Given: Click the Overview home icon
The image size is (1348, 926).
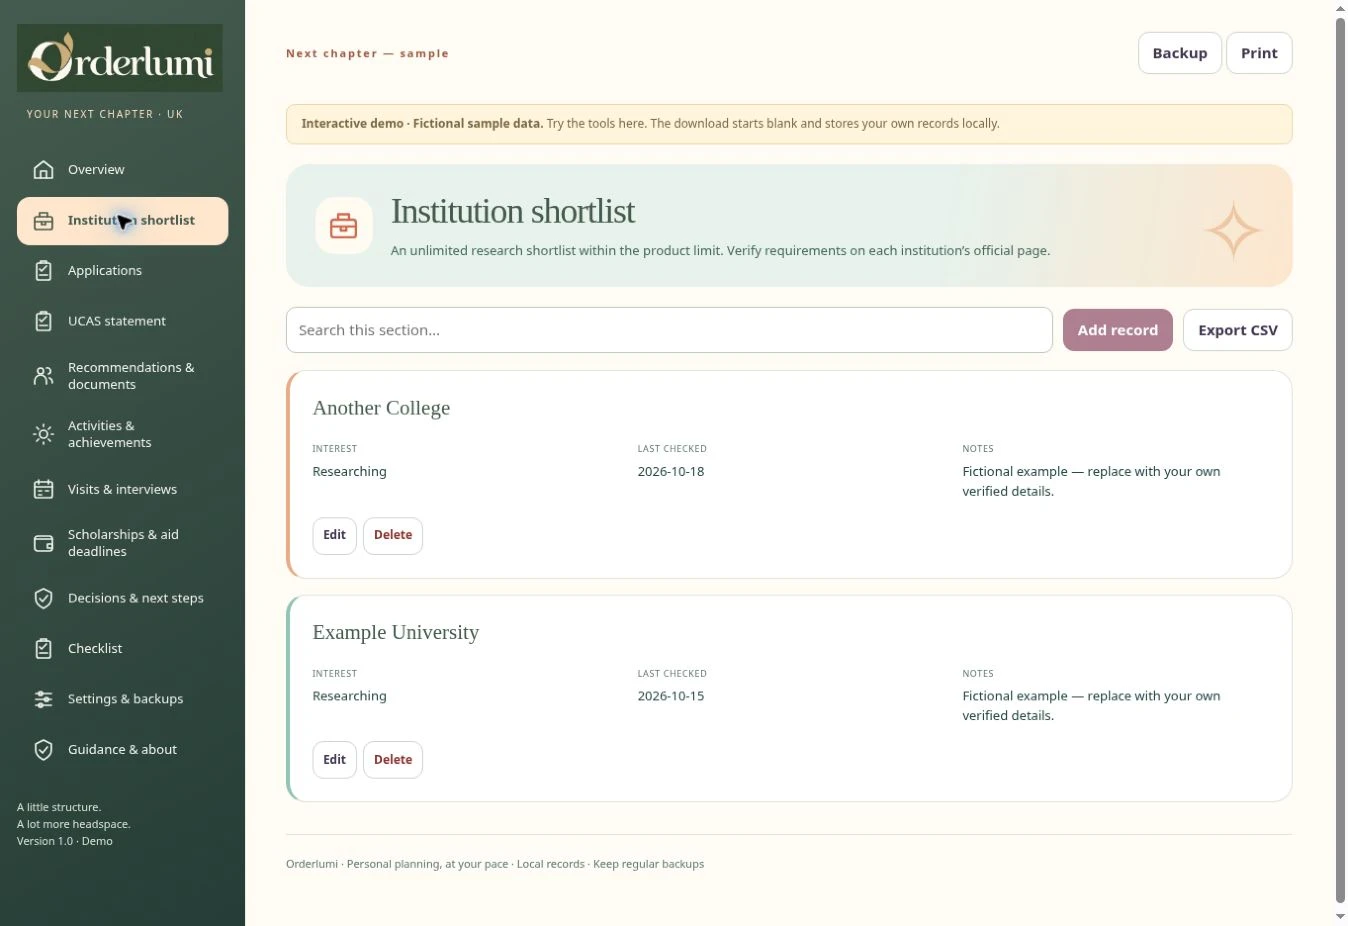Looking at the screenshot, I should (x=43, y=170).
